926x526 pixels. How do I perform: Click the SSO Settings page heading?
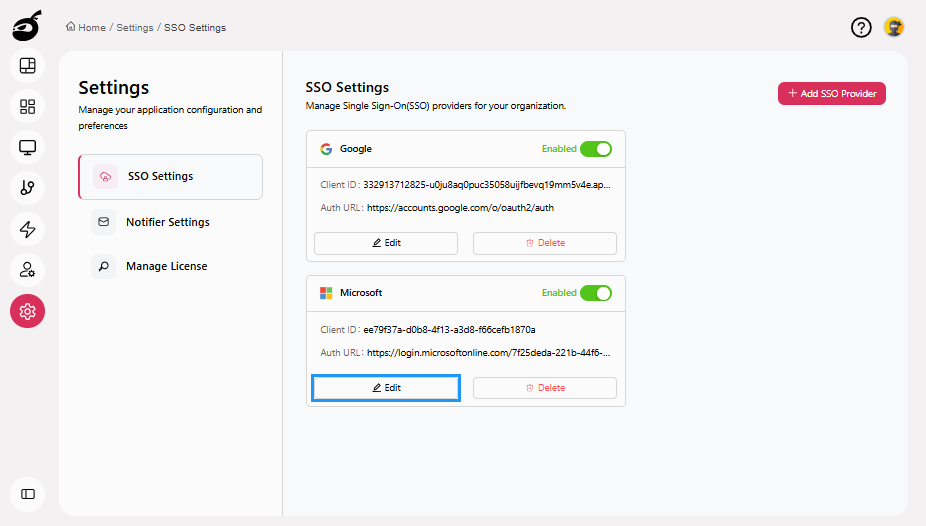click(347, 87)
